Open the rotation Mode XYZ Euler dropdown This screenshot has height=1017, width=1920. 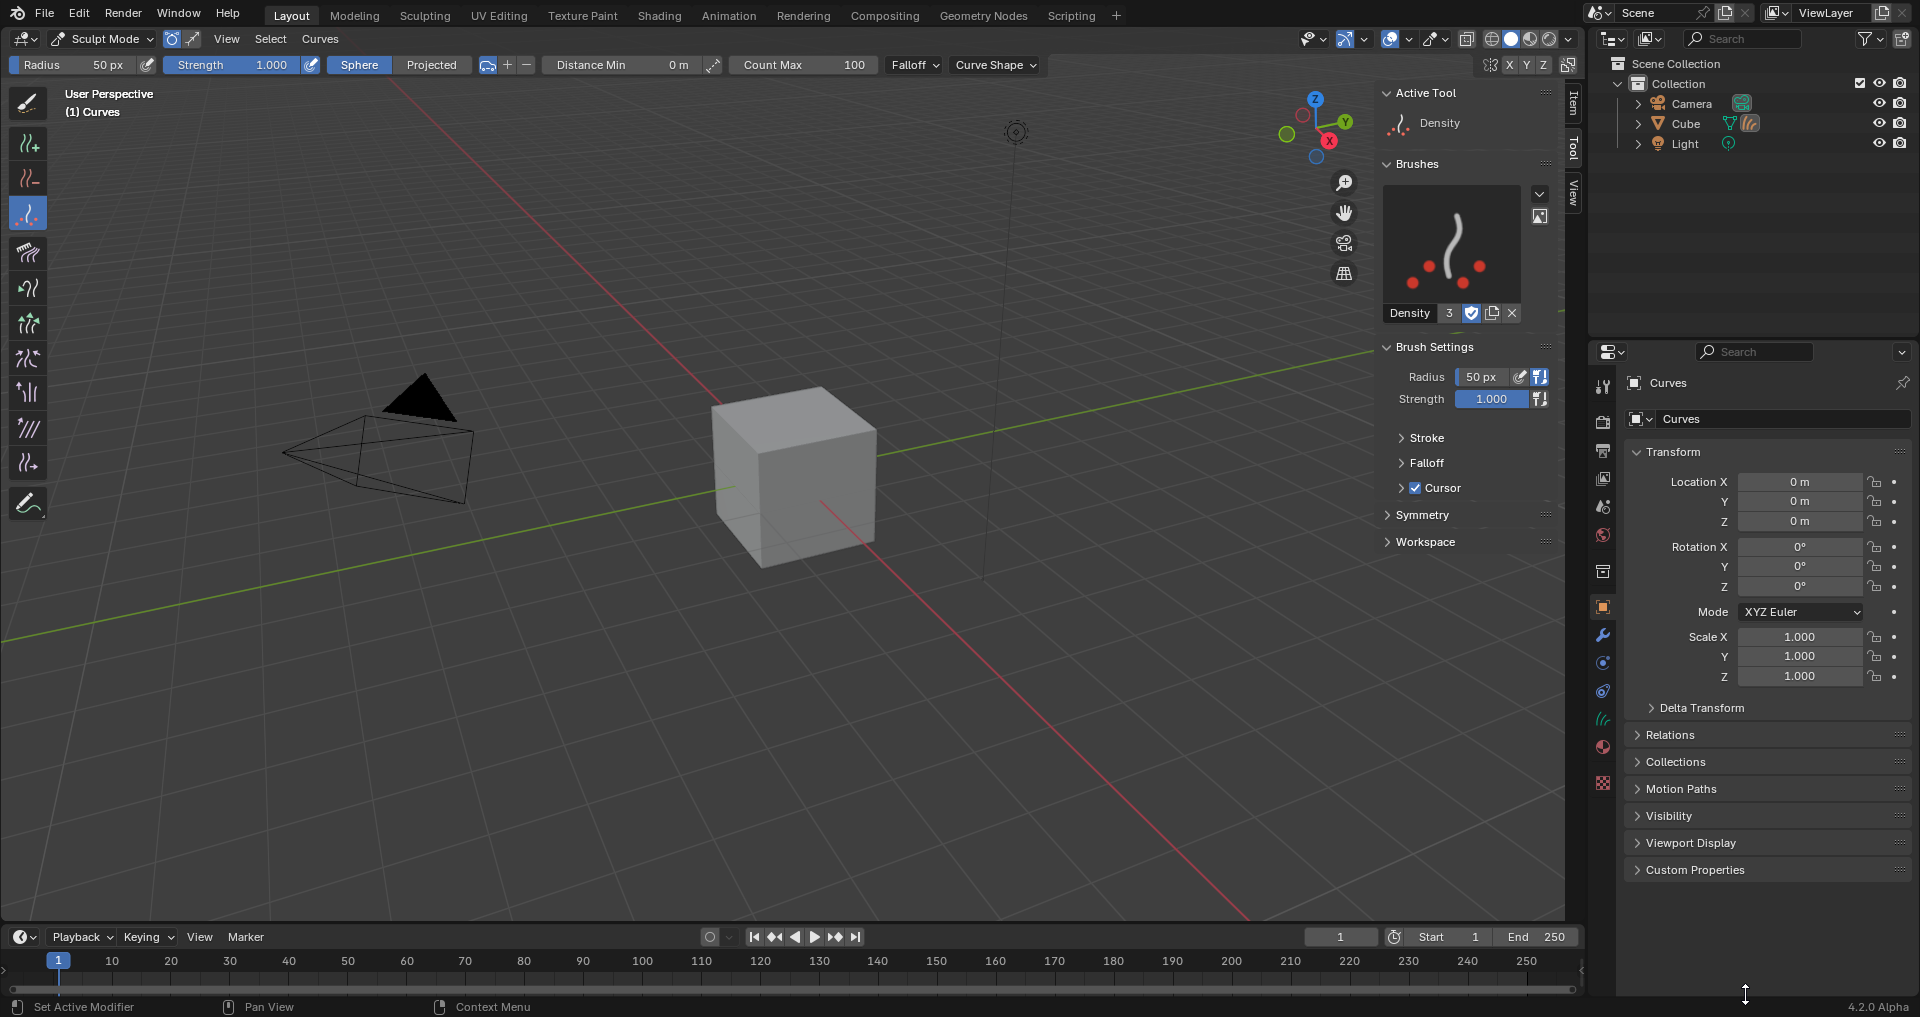[1801, 612]
